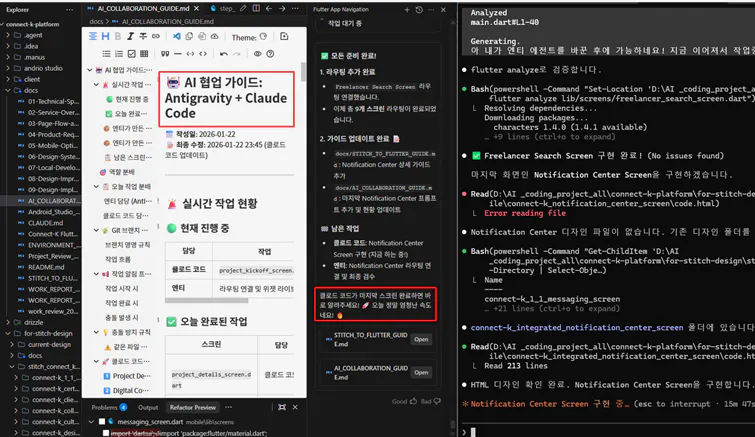This screenshot has width=755, height=437.
Task: Open the bottom panel more tabs ellipsis
Action: (229, 407)
